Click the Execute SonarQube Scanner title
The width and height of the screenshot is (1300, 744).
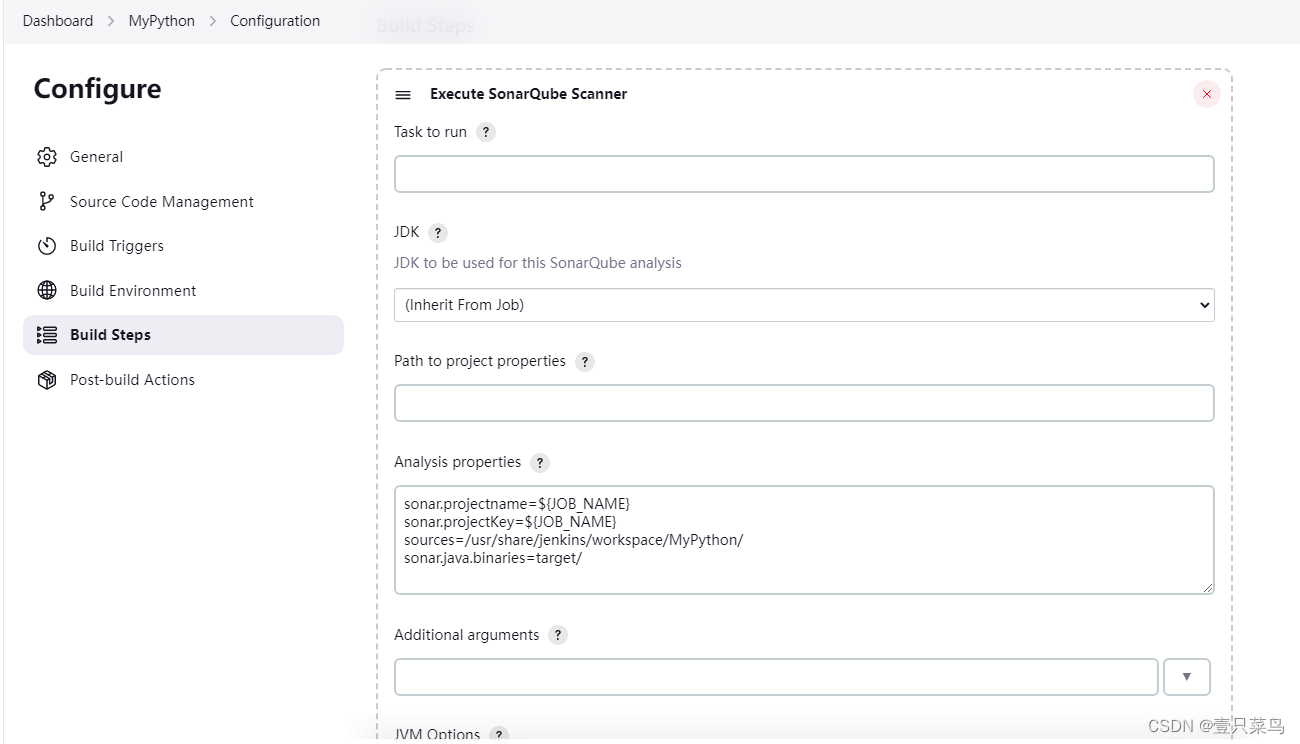click(x=529, y=94)
